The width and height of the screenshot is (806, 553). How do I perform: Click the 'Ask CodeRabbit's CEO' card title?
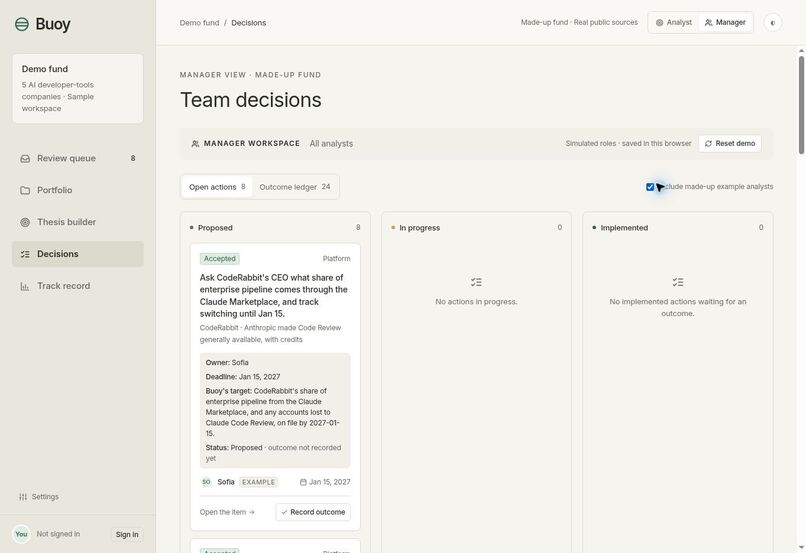point(274,296)
